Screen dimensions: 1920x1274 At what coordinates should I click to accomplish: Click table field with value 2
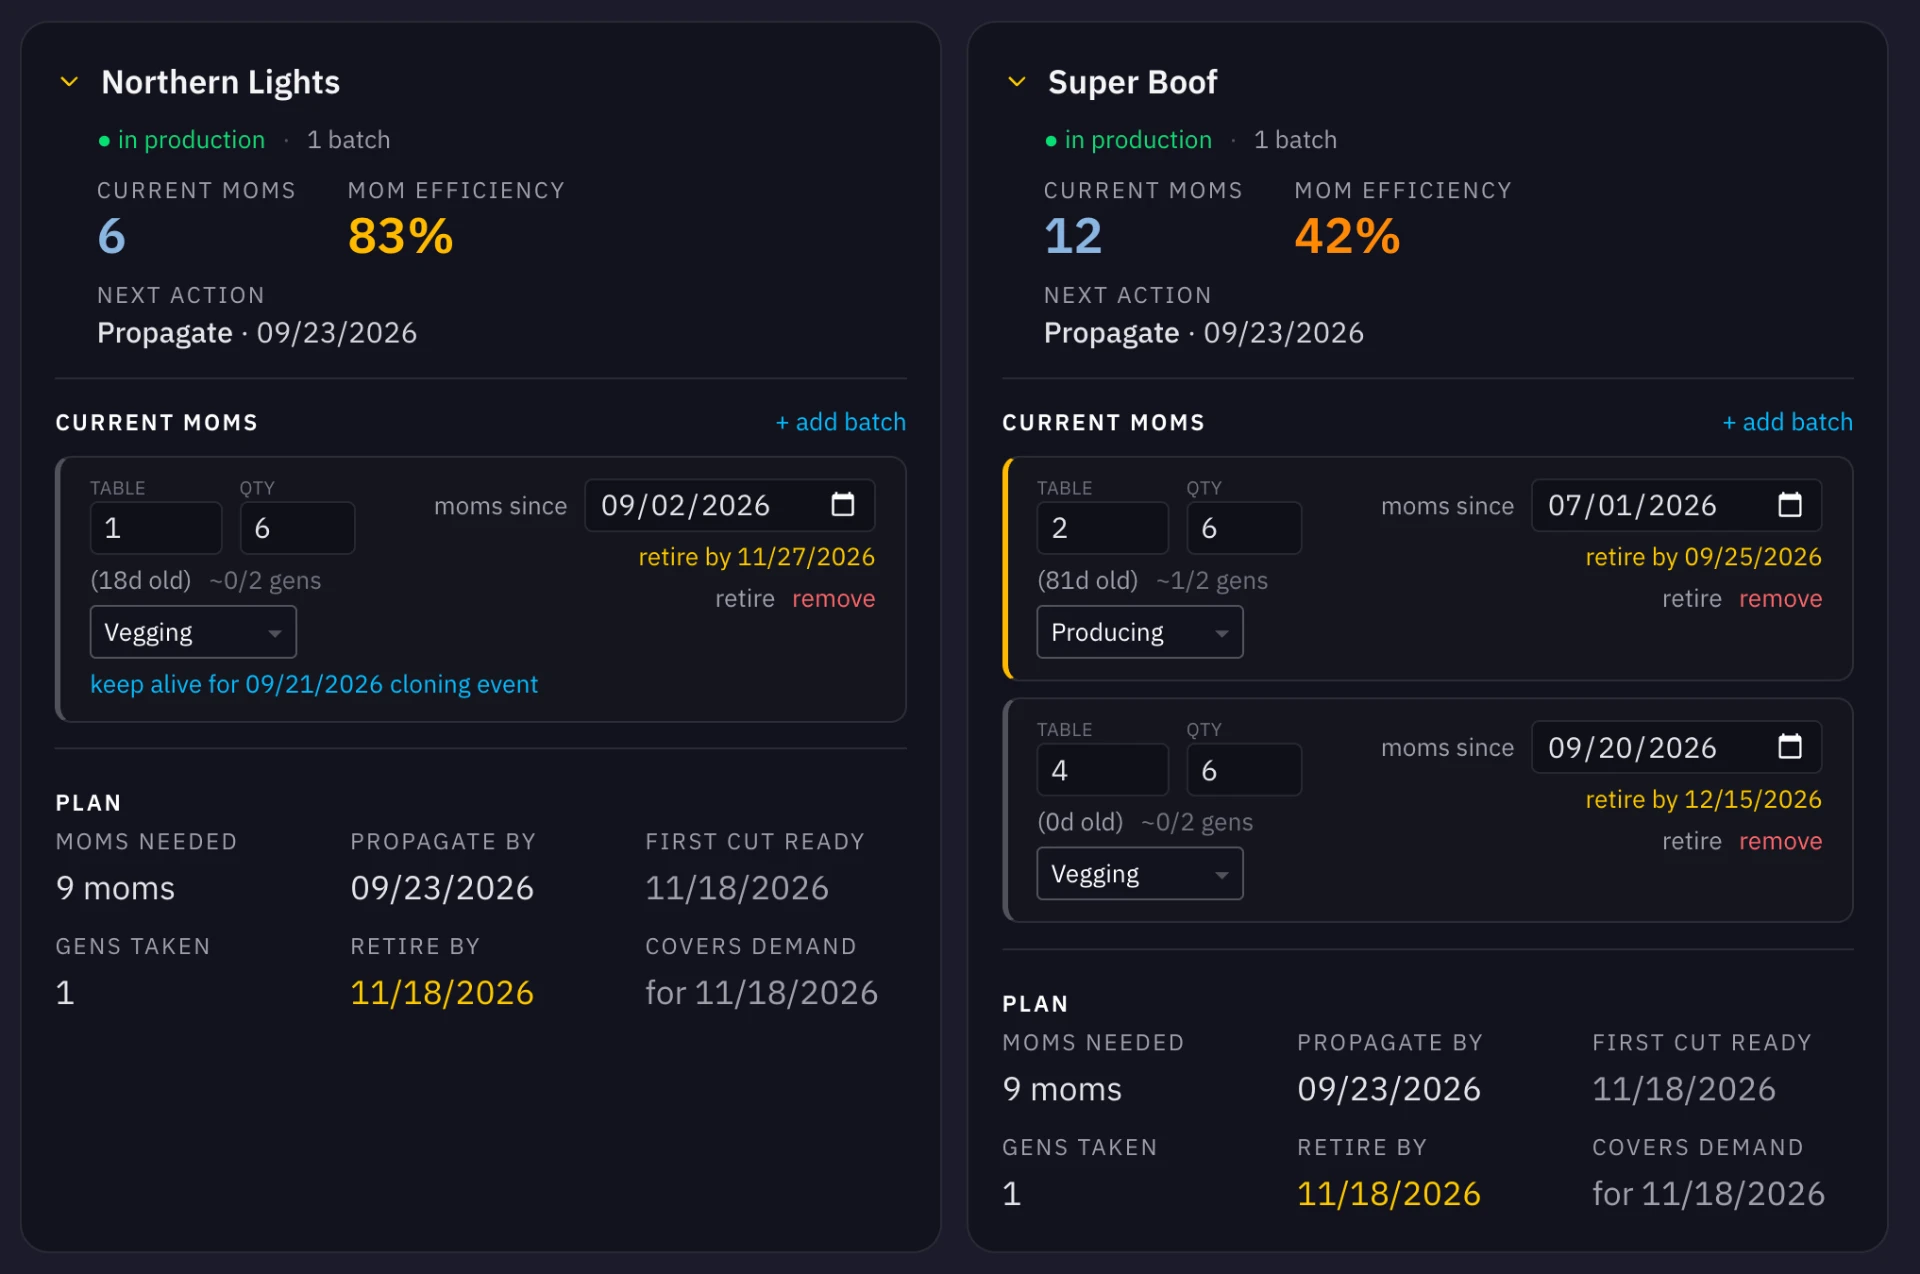coord(1103,528)
